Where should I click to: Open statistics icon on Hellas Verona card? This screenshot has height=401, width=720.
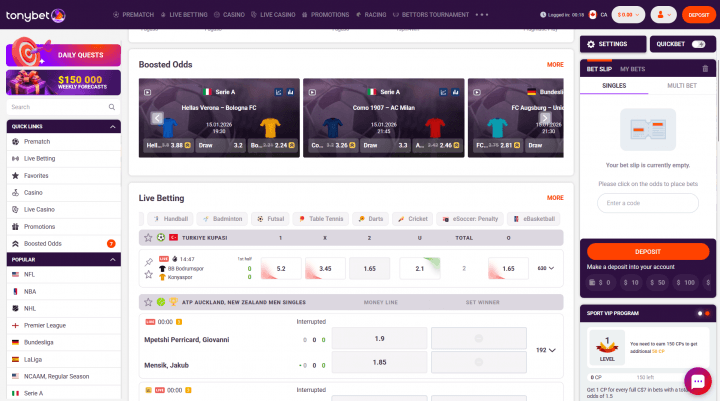pos(290,92)
